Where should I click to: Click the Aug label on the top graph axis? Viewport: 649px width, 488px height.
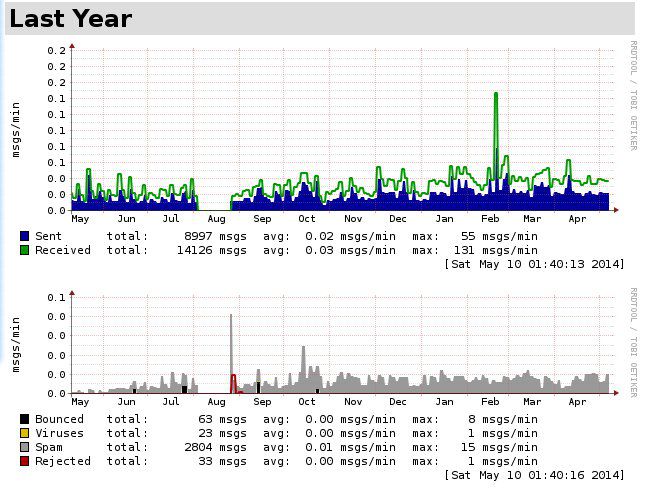[217, 218]
